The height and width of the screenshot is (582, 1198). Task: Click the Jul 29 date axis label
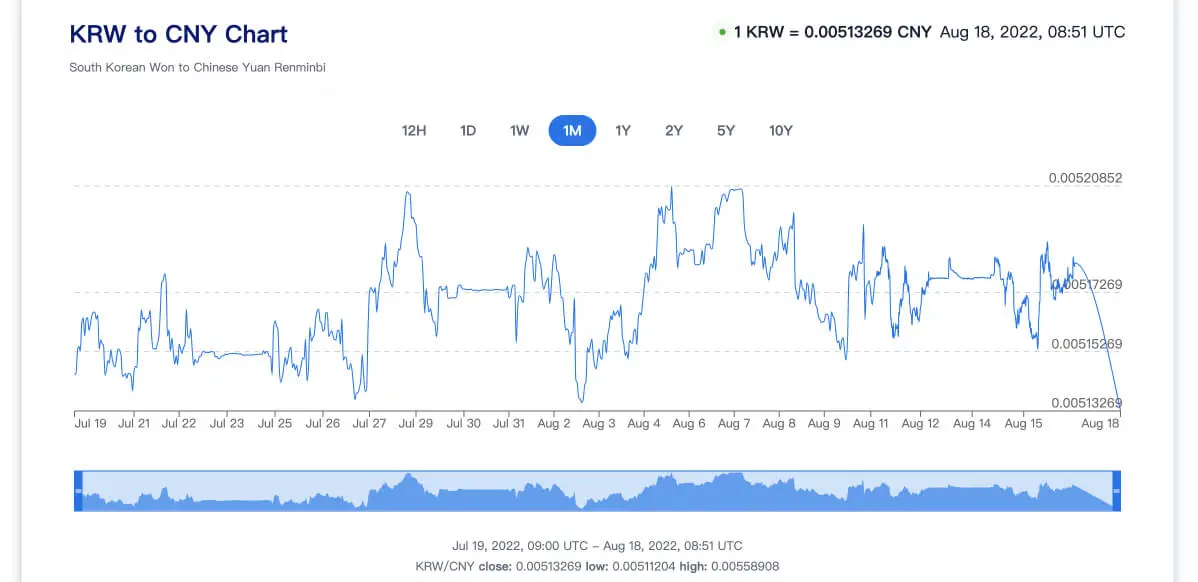tap(415, 423)
